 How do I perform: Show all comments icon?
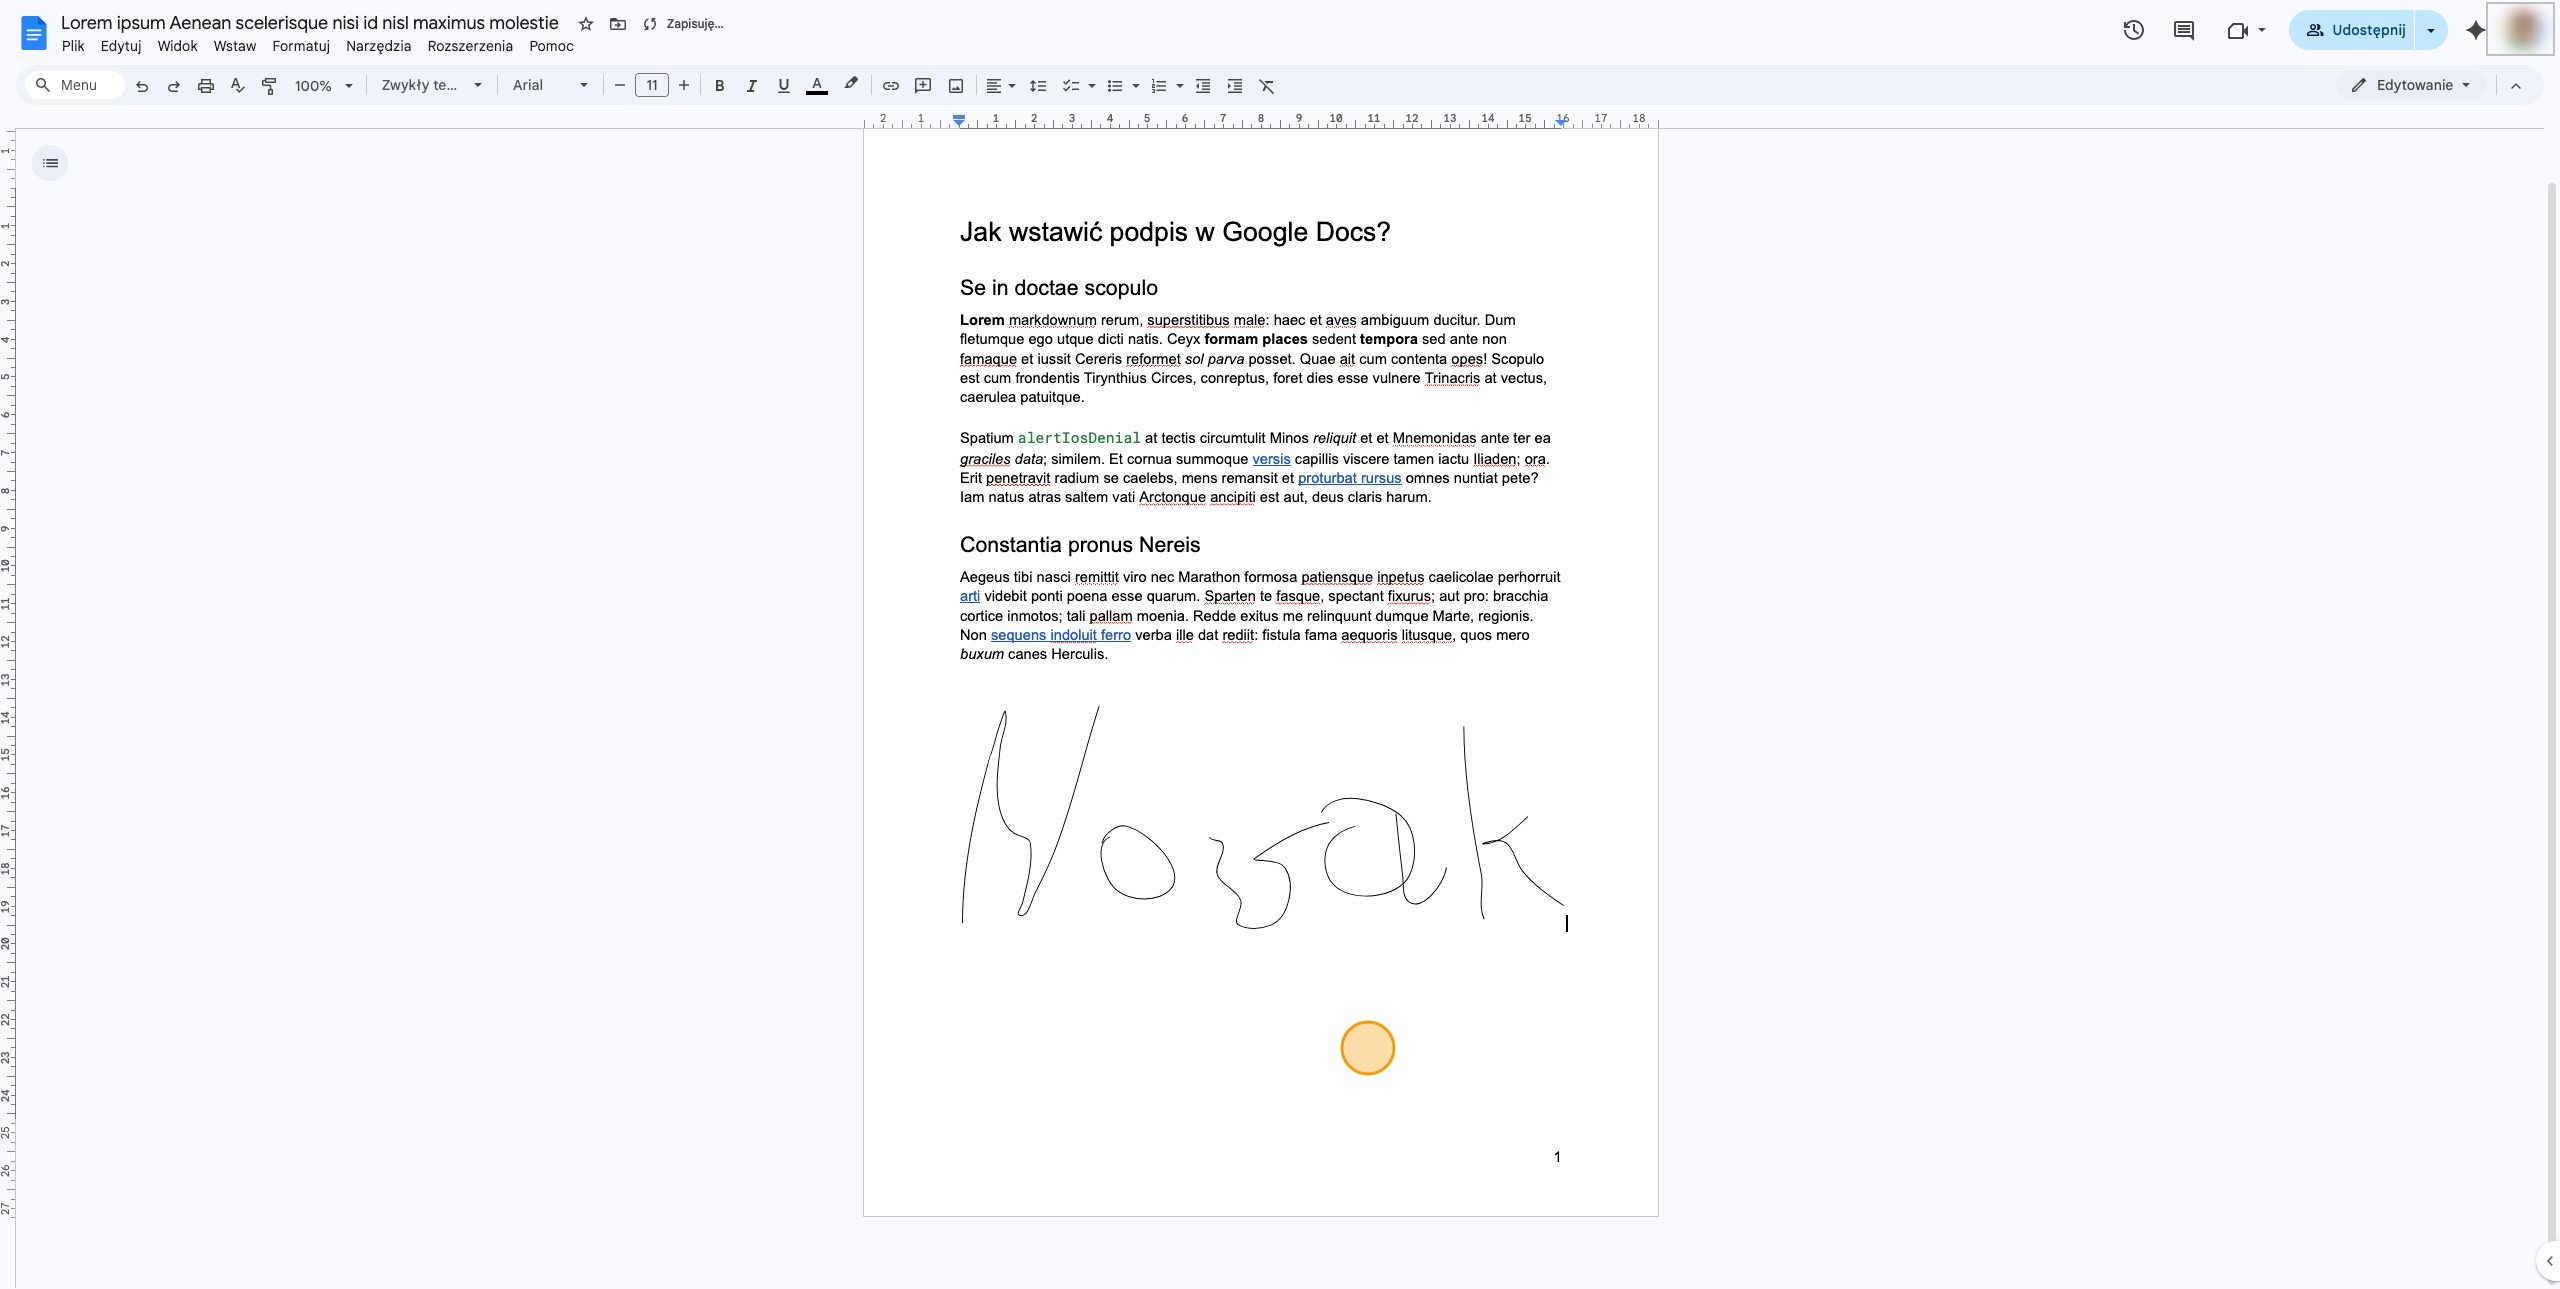pos(2184,30)
